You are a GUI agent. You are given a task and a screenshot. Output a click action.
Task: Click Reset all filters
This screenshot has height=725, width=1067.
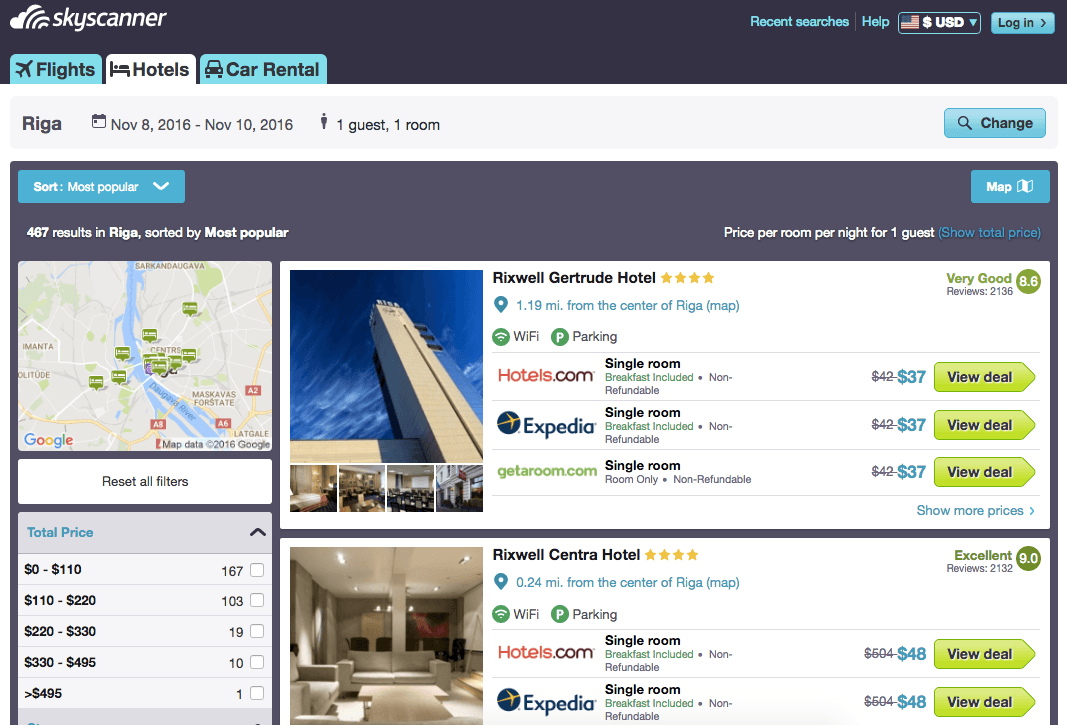pyautogui.click(x=145, y=481)
